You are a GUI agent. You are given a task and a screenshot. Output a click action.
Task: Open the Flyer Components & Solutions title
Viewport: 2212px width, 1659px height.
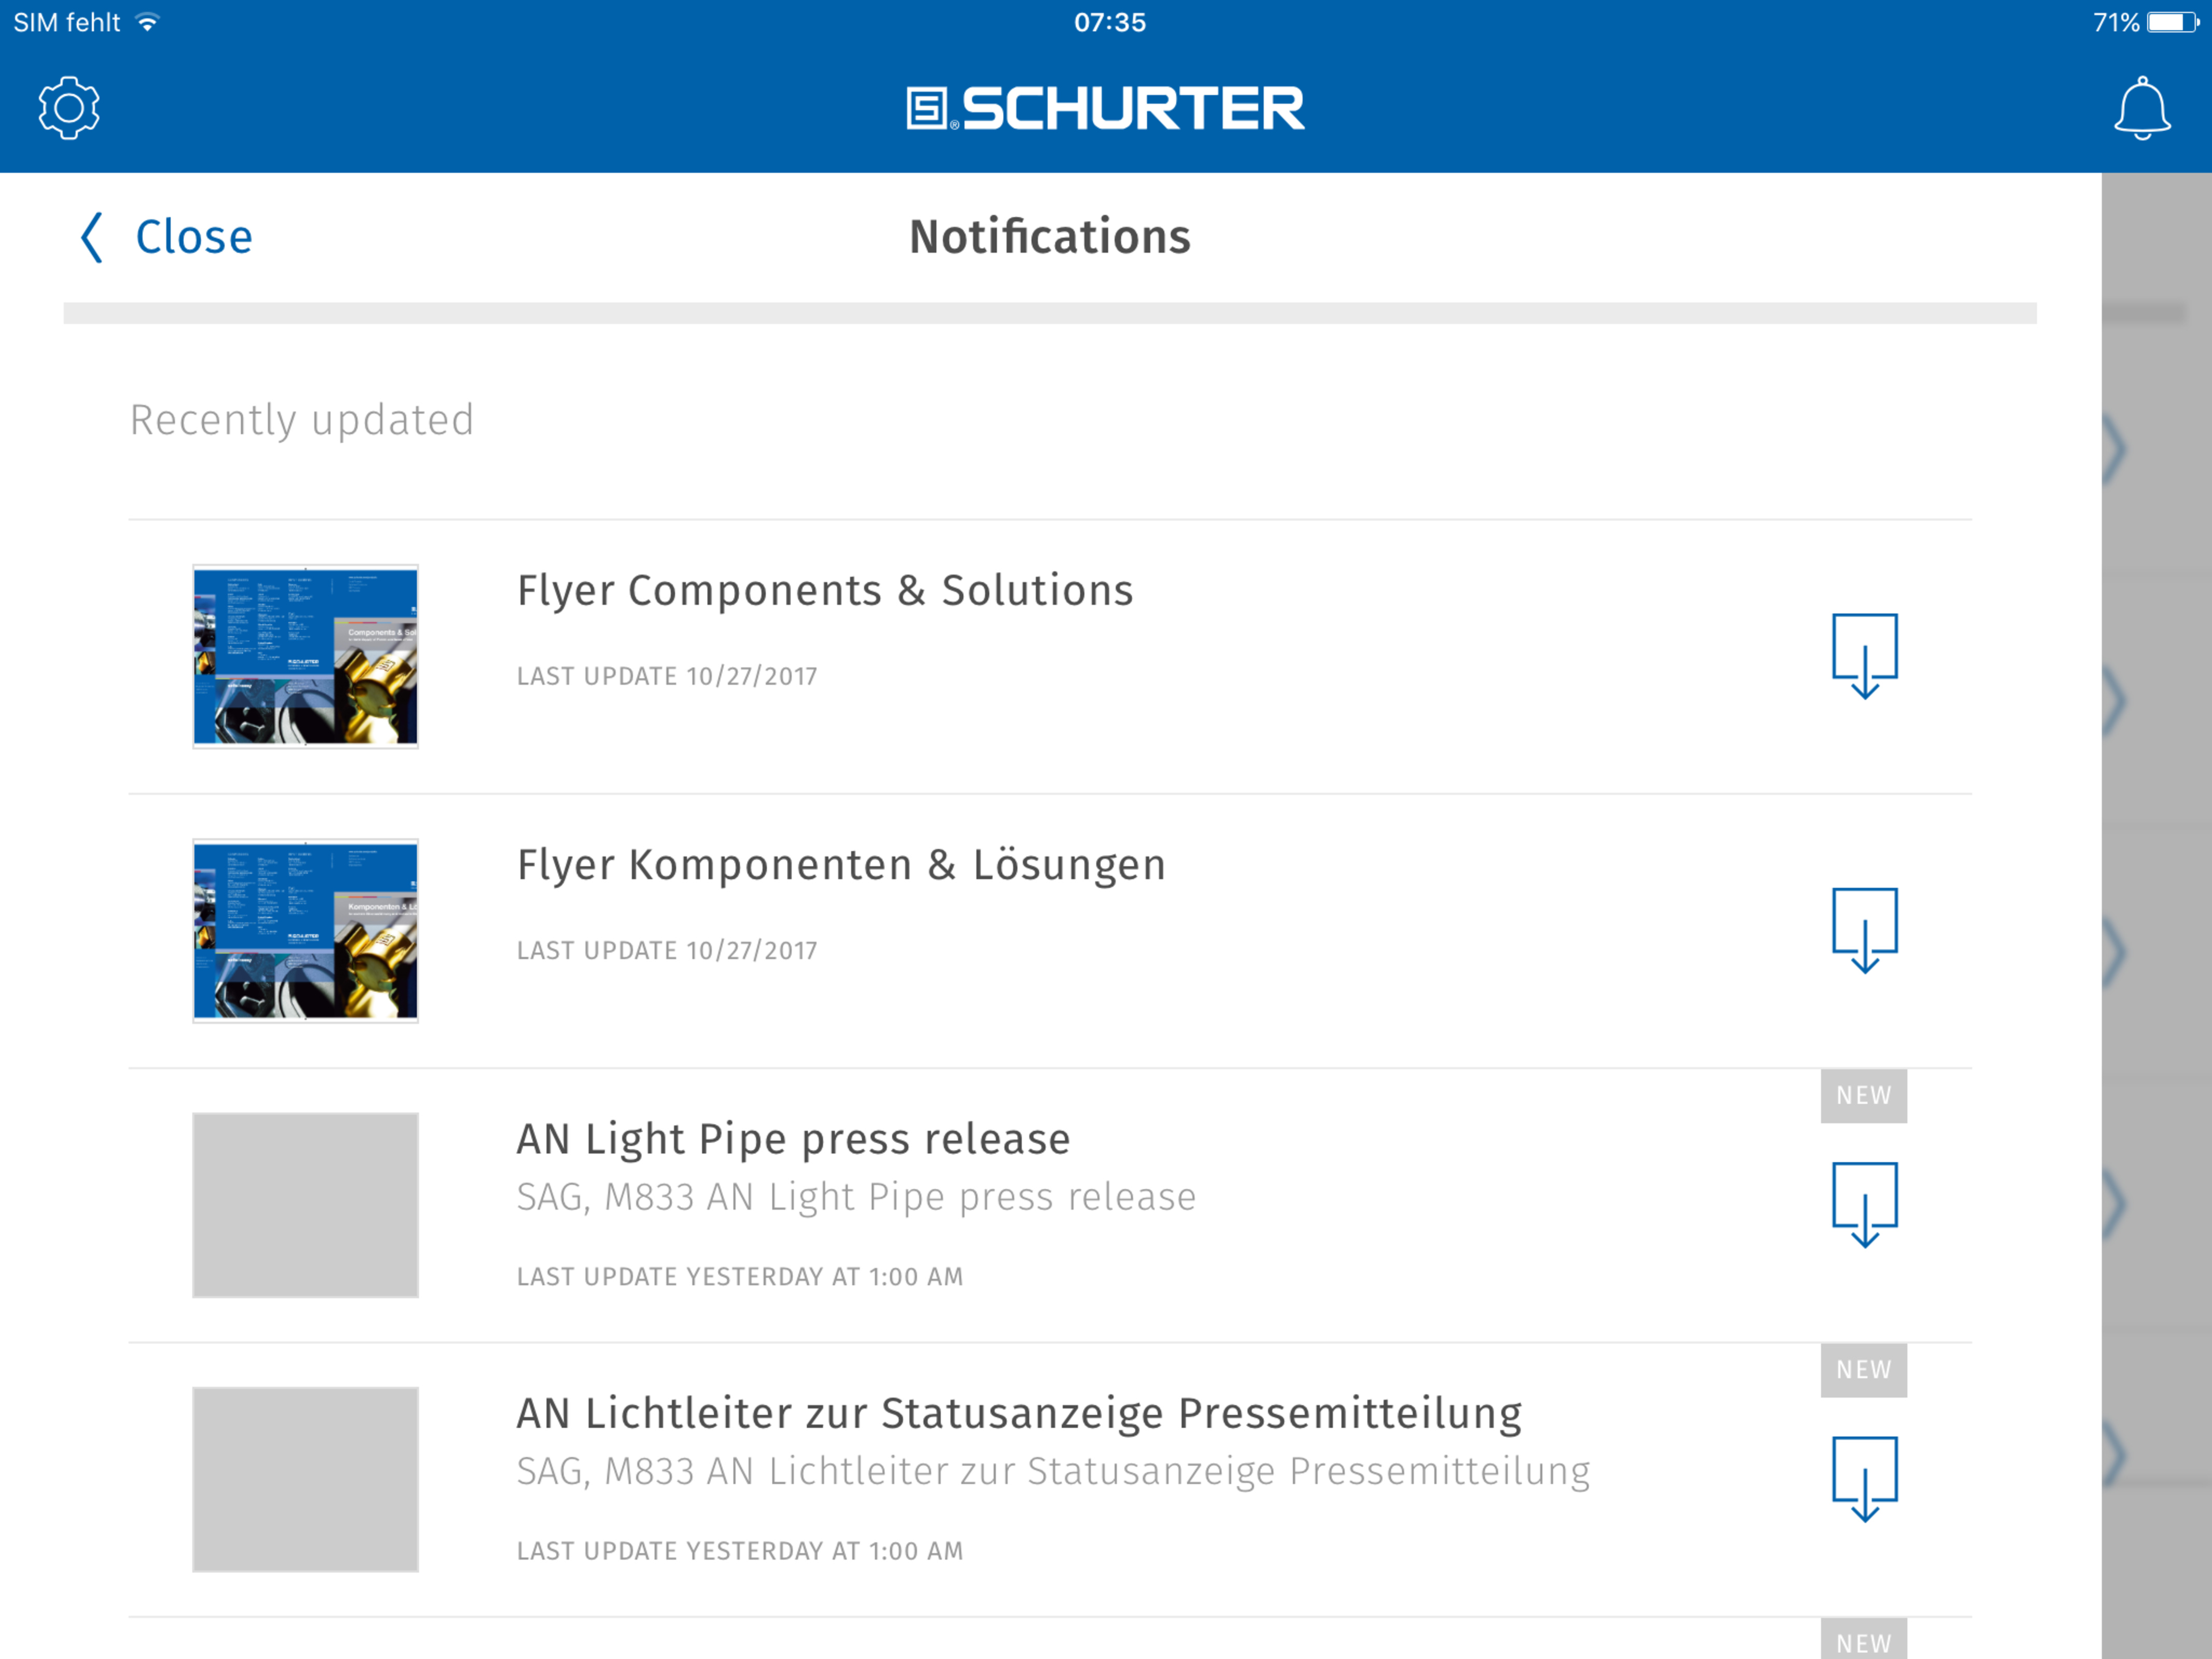coord(825,590)
